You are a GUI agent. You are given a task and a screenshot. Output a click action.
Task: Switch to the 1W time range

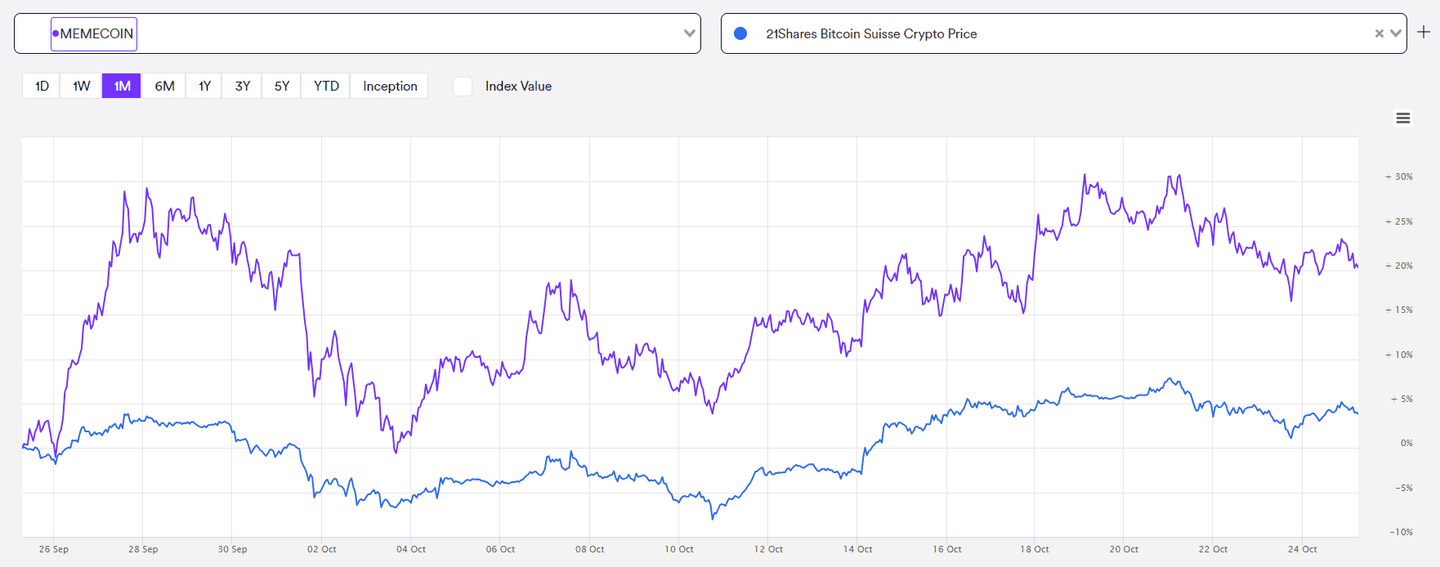pyautogui.click(x=81, y=86)
